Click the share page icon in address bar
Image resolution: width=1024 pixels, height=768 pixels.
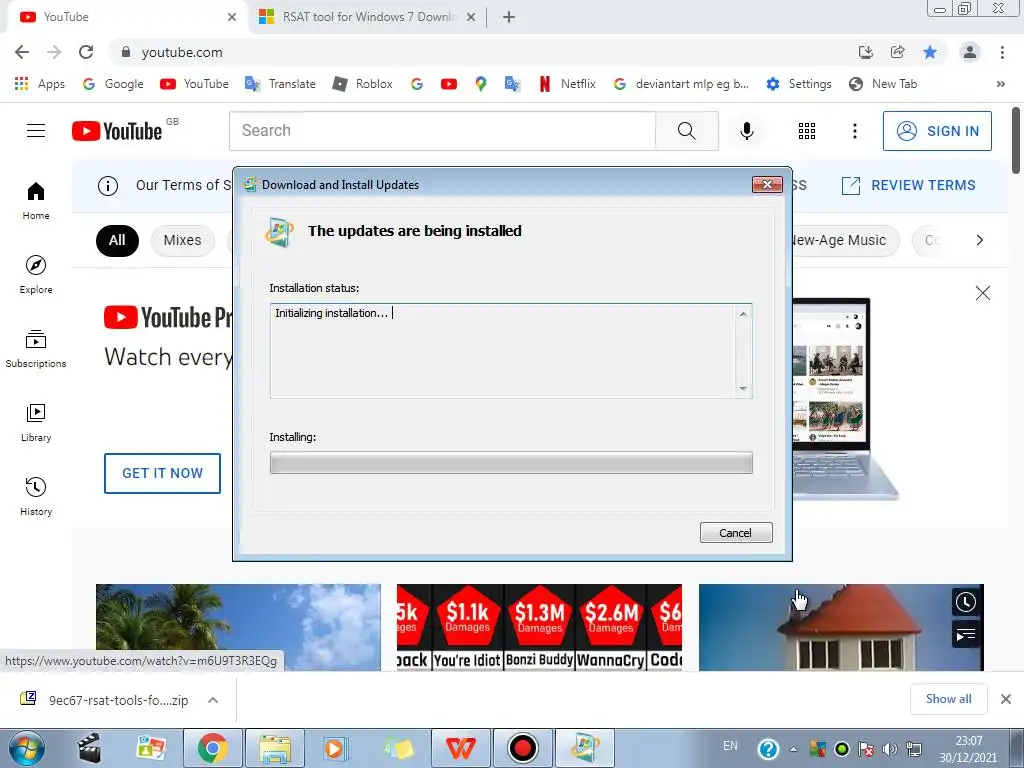pyautogui.click(x=897, y=52)
